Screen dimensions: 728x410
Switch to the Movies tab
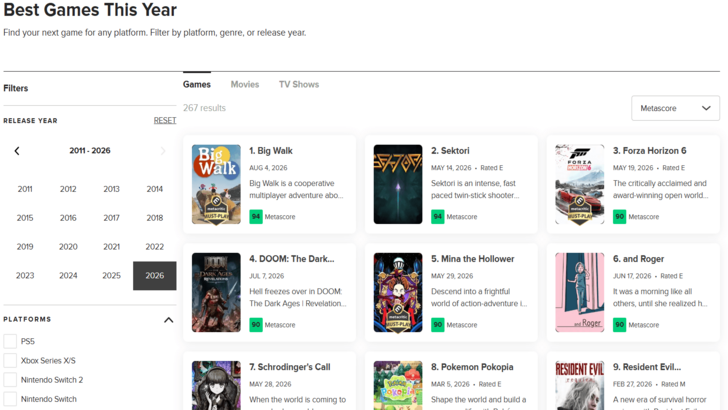pyautogui.click(x=245, y=85)
